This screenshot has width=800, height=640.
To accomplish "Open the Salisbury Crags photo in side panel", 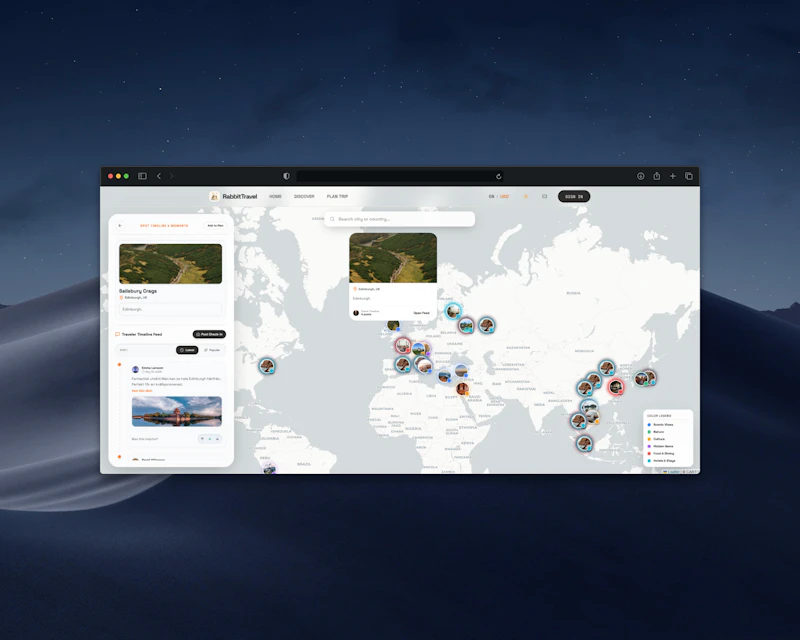I will (170, 263).
